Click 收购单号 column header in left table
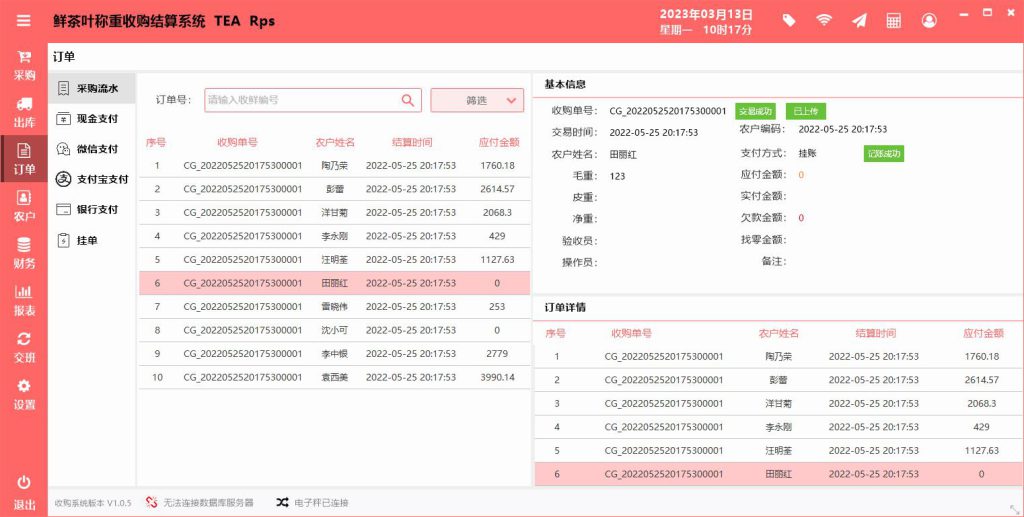The height and width of the screenshot is (517, 1024). (x=237, y=142)
